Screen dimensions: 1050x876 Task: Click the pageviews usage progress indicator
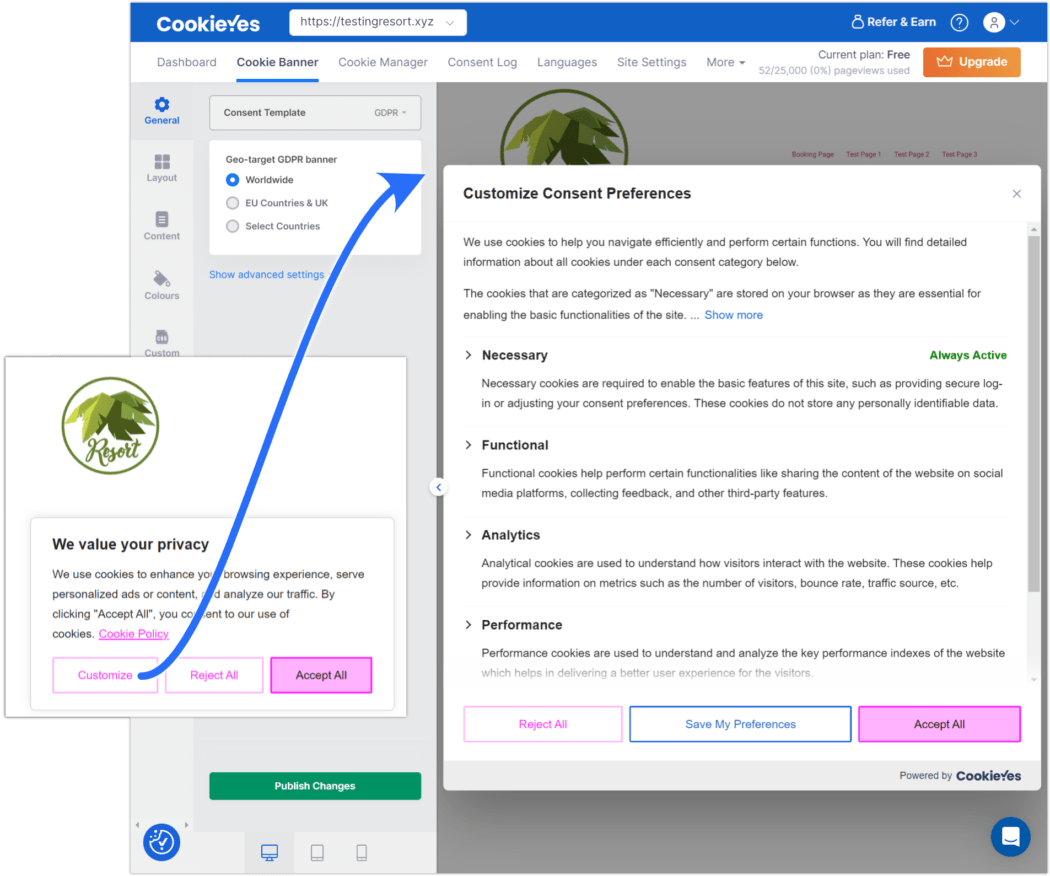click(x=834, y=70)
